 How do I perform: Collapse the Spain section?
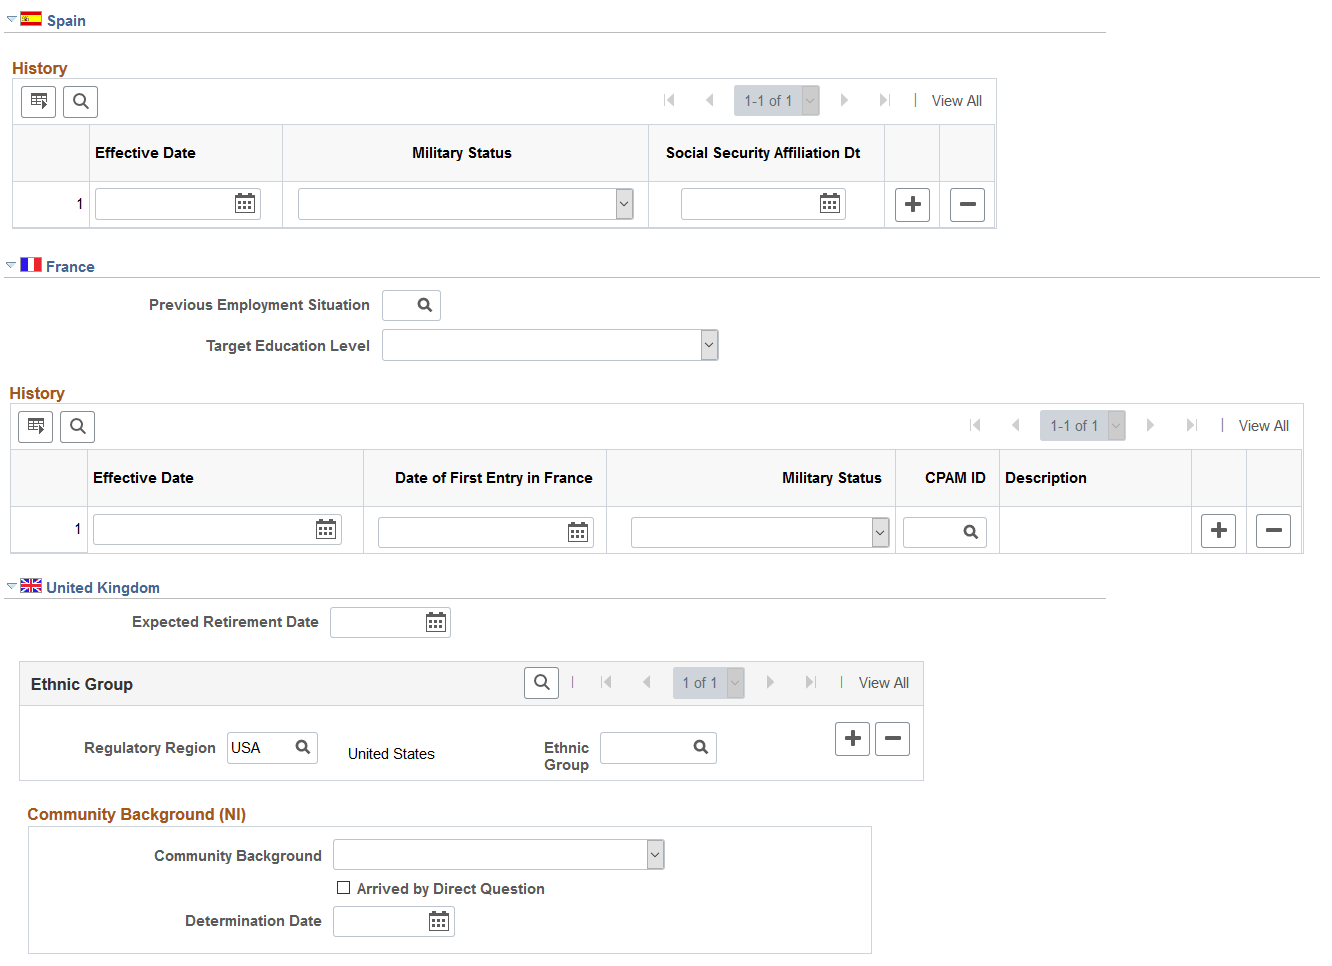pyautogui.click(x=12, y=19)
